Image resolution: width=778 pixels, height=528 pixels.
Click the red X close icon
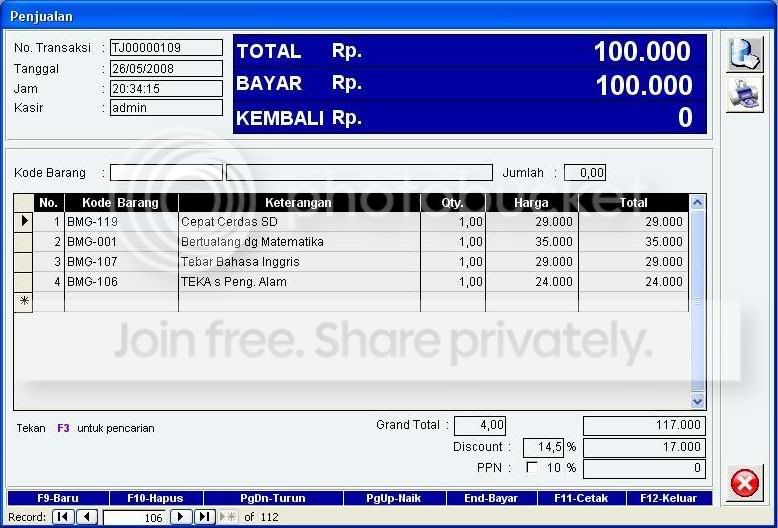(x=744, y=483)
